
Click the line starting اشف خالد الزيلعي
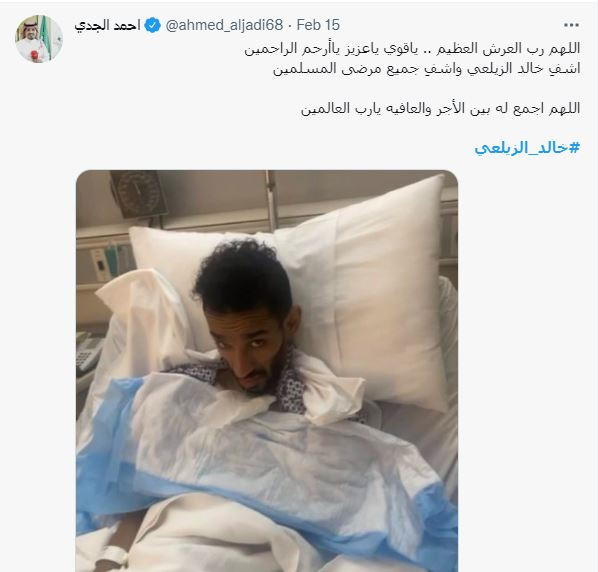pos(426,69)
